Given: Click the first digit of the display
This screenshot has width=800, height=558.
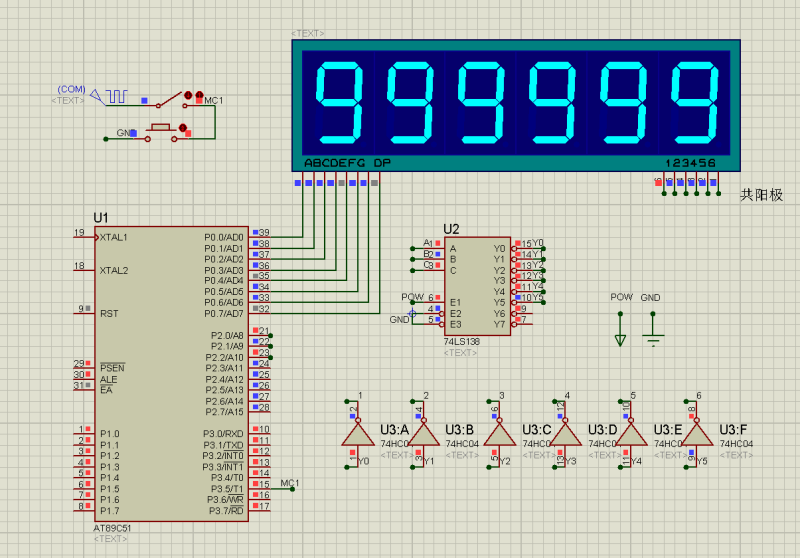Looking at the screenshot, I should tap(339, 103).
